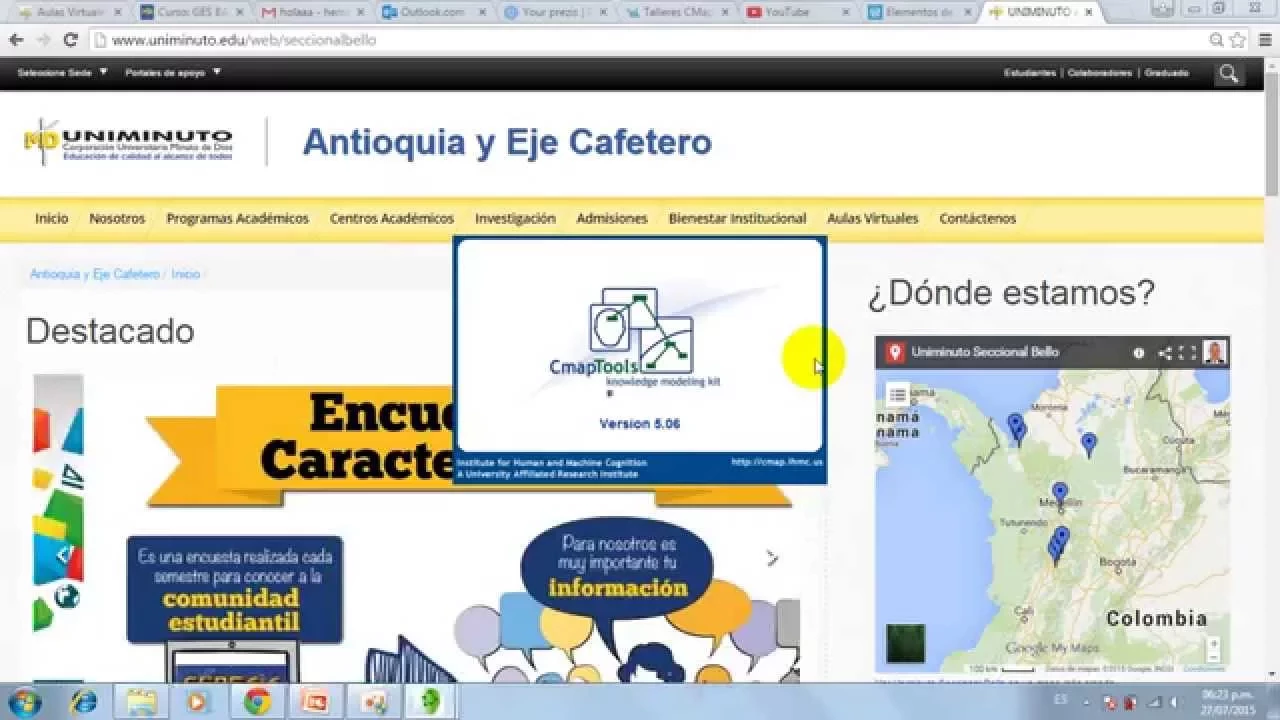Open the site search magnifier icon
Screen dimensions: 1280x720
click(x=1229, y=73)
